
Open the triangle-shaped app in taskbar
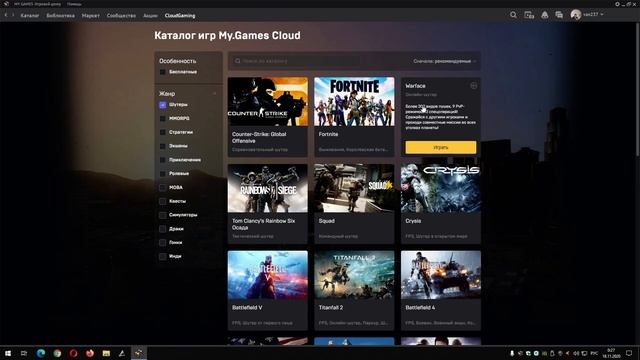122,353
